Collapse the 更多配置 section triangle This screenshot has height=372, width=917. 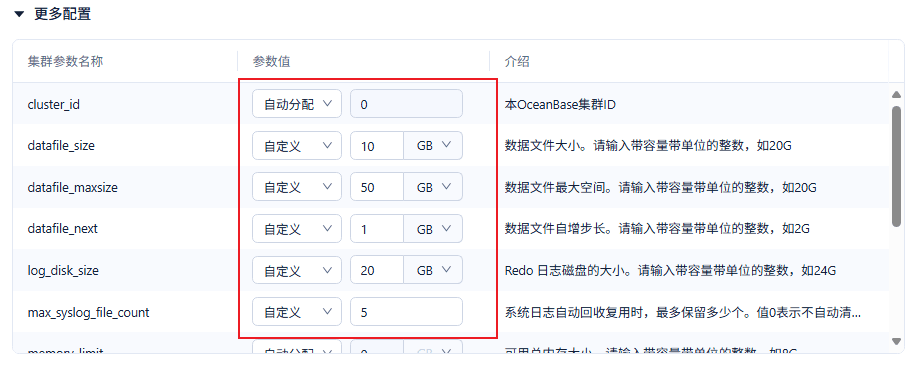[x=20, y=15]
